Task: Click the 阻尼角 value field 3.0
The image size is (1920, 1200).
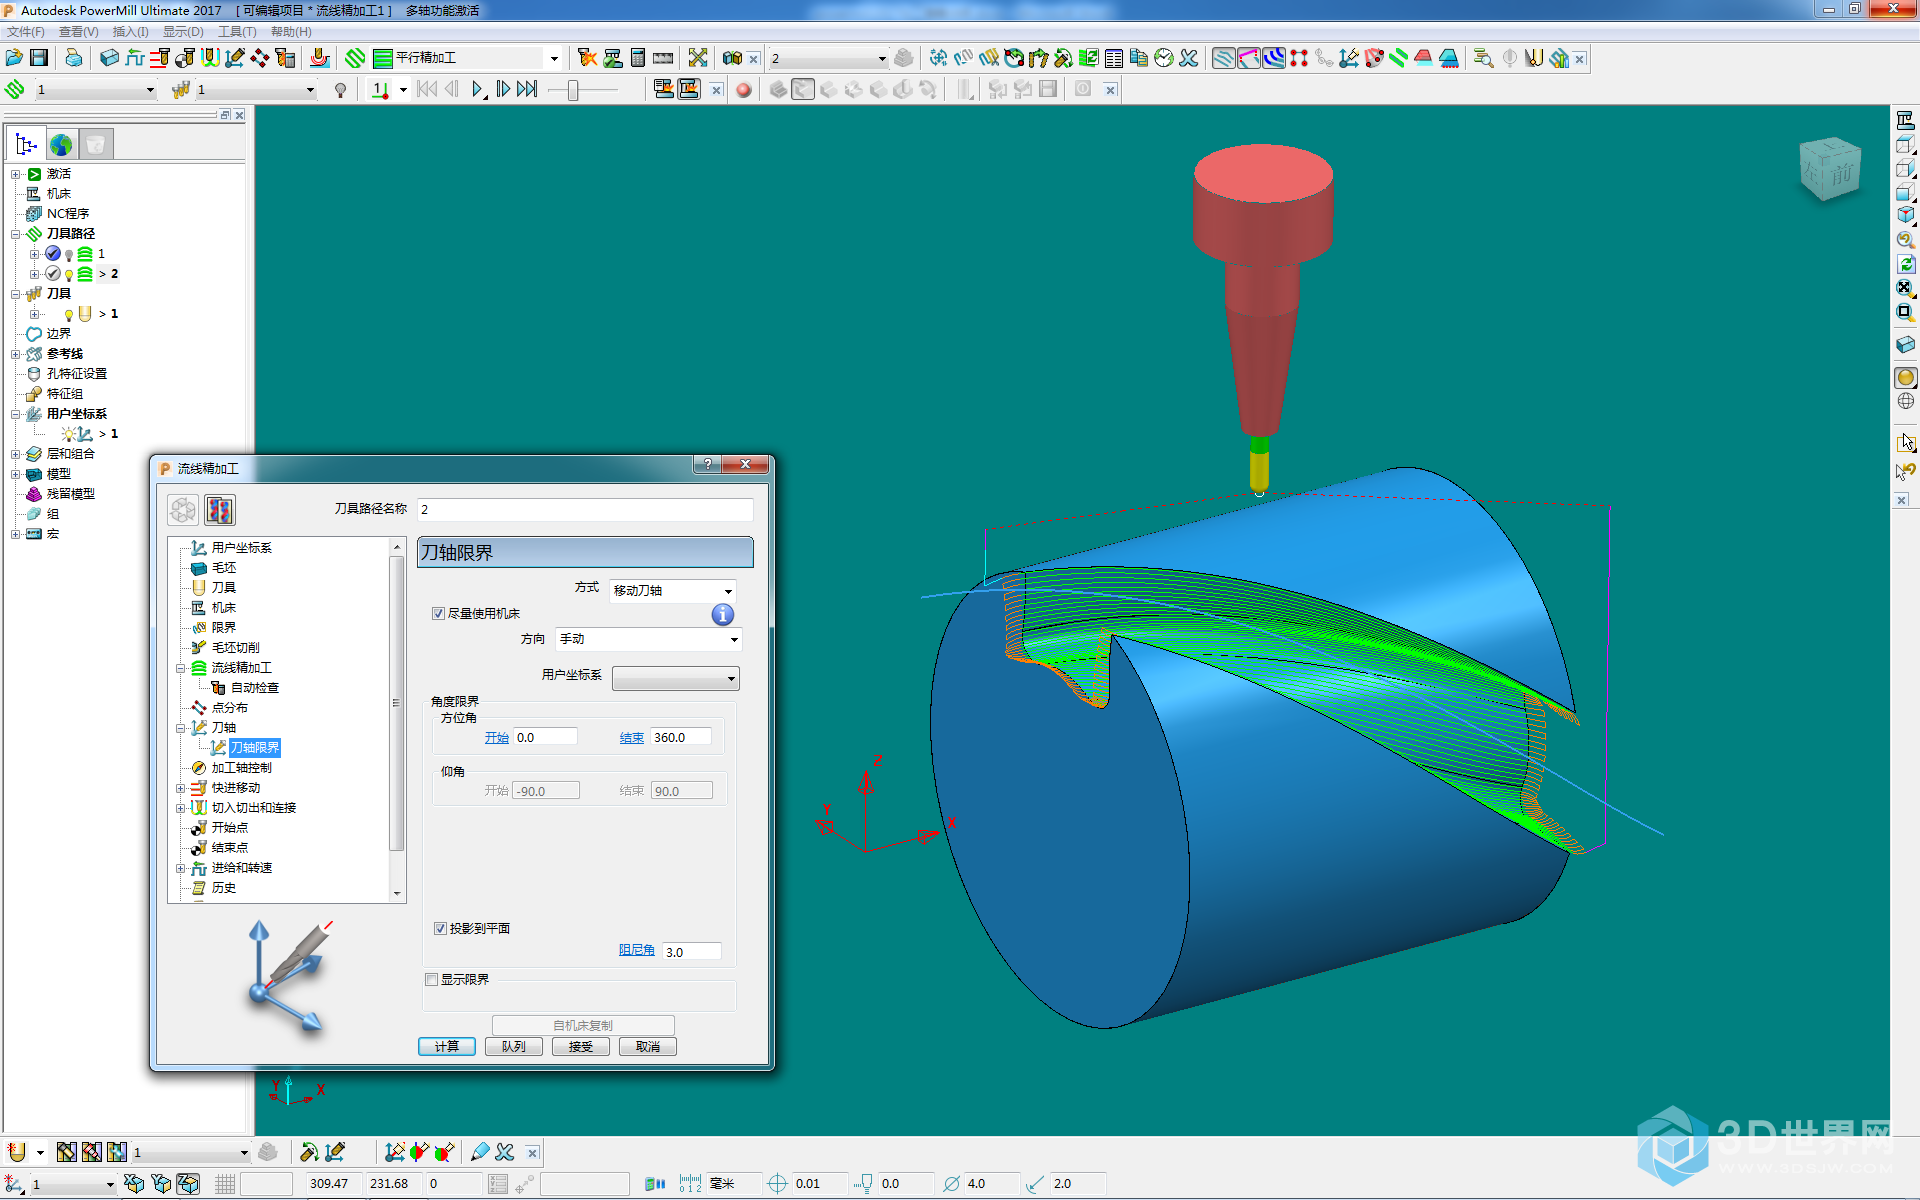Action: [692, 952]
